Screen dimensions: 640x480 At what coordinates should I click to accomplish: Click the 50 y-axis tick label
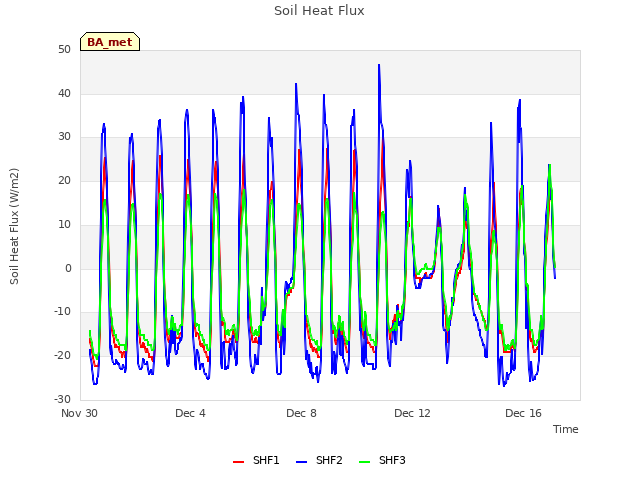pyautogui.click(x=64, y=50)
